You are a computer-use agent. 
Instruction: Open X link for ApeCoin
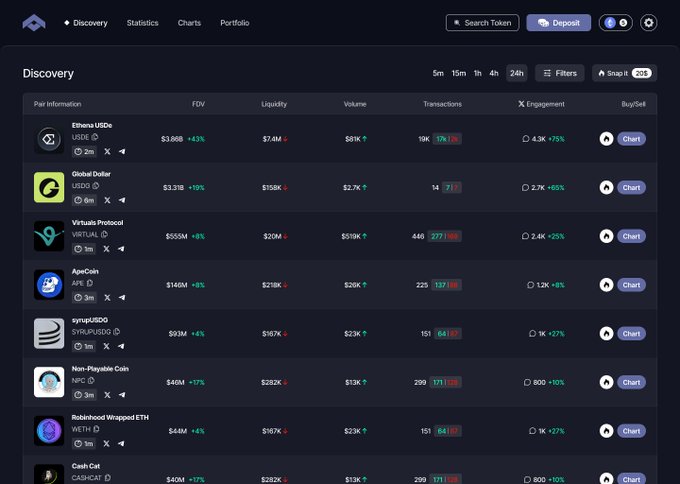tap(107, 298)
